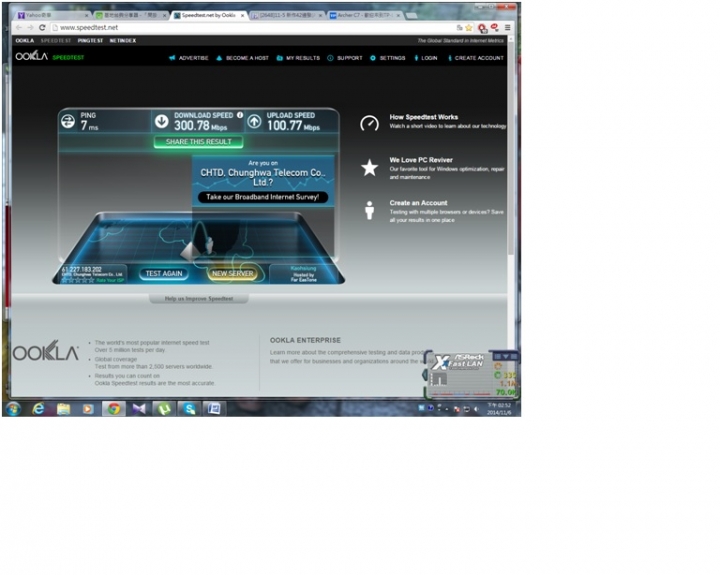Open My Results page
The image size is (720, 575).
[x=298, y=58]
